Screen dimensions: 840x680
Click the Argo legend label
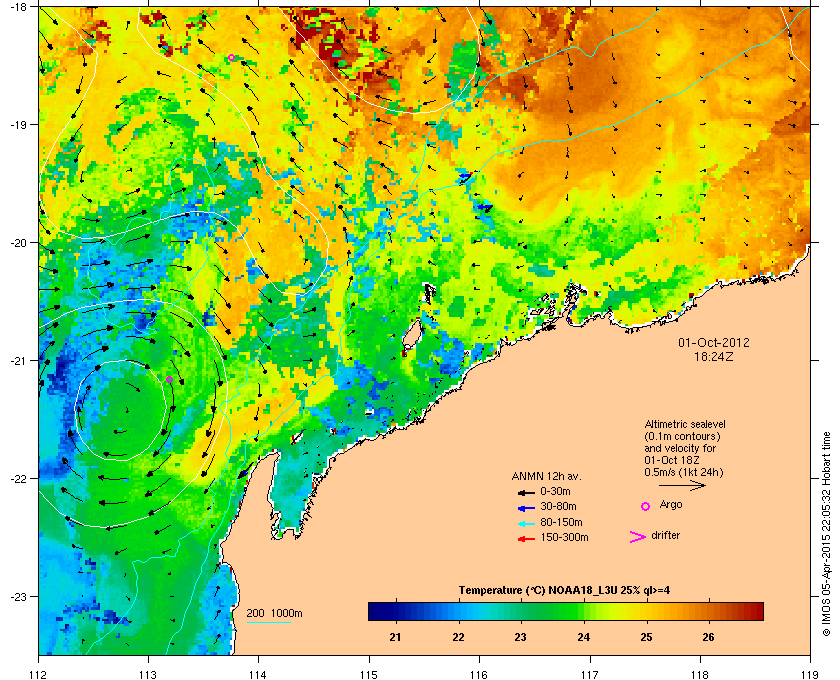[671, 505]
